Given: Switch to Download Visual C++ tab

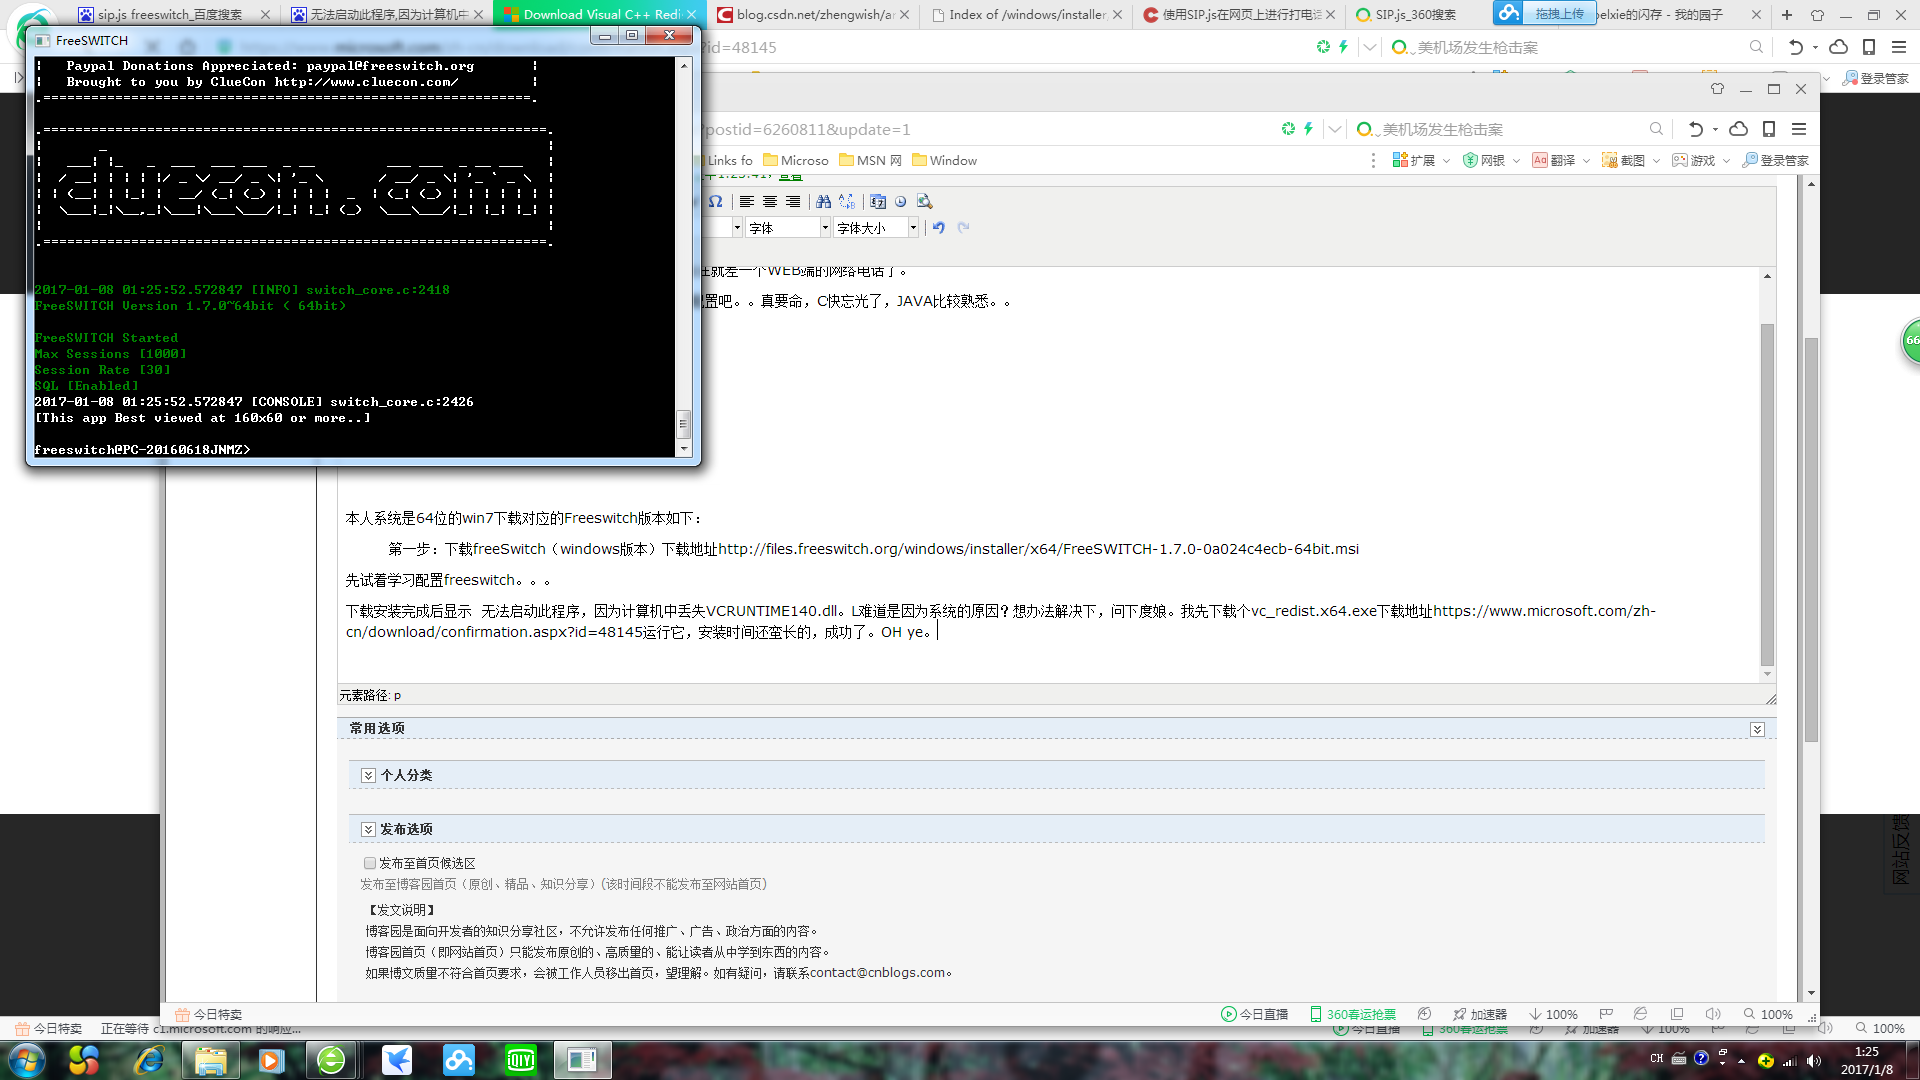Looking at the screenshot, I should [x=600, y=14].
